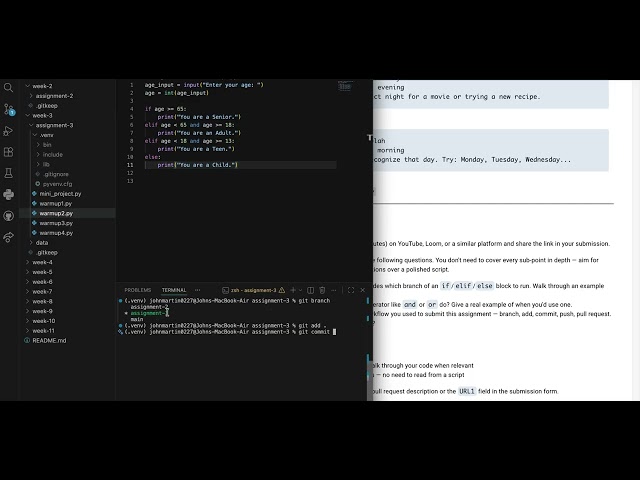640x480 pixels.
Task: Open the .gitkeep file below the data folder
Action: coord(69,253)
